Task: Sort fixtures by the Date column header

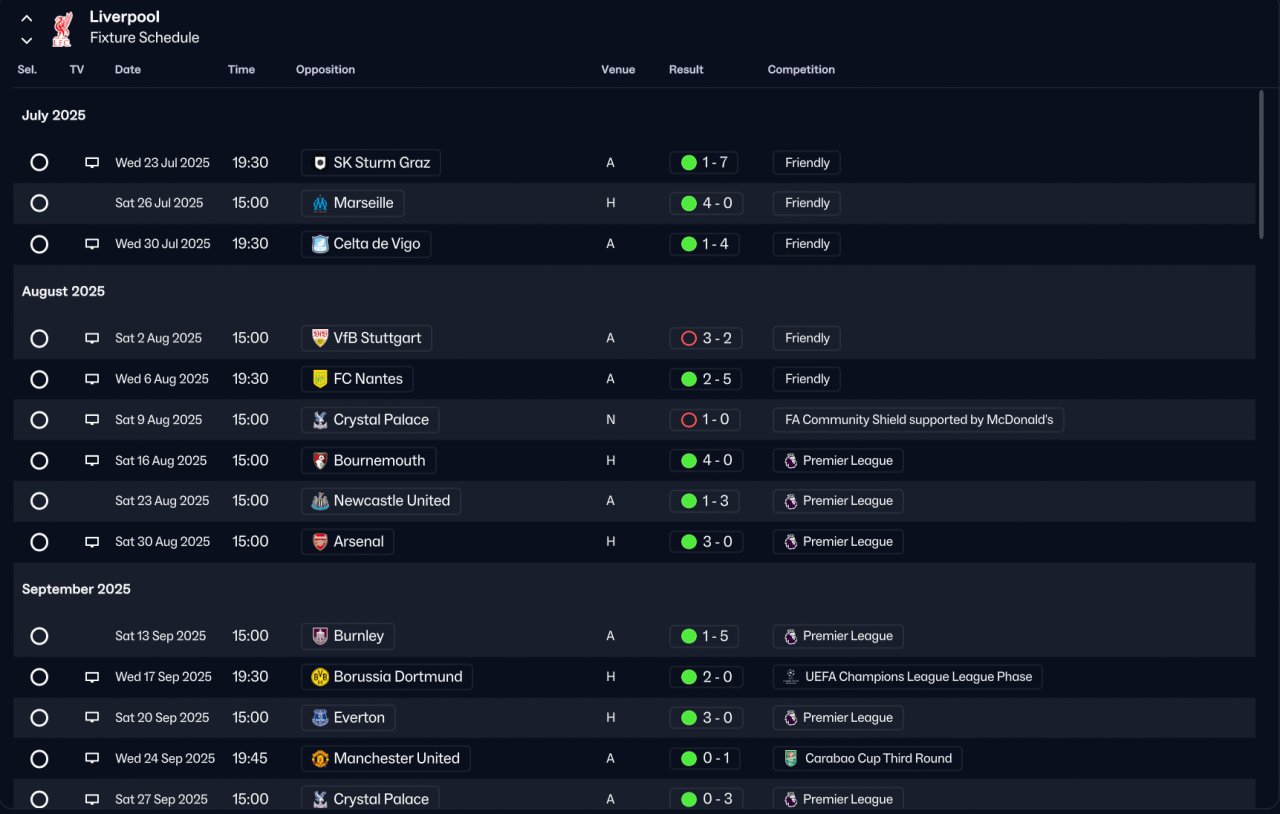Action: tap(128, 70)
